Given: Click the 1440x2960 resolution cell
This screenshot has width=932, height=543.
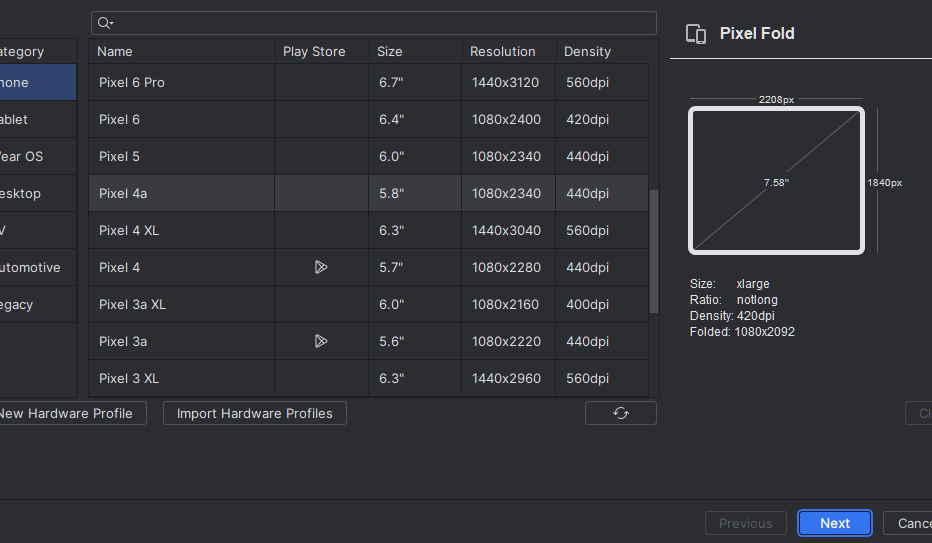Looking at the screenshot, I should coord(506,378).
